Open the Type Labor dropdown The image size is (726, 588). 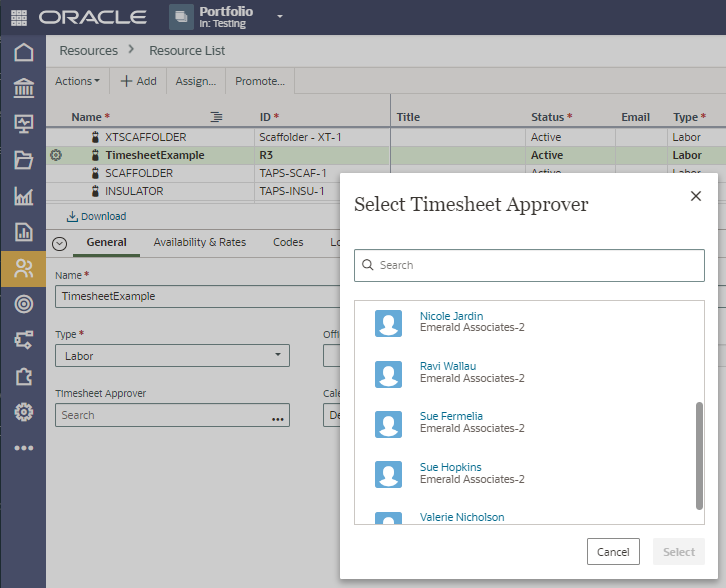click(172, 356)
